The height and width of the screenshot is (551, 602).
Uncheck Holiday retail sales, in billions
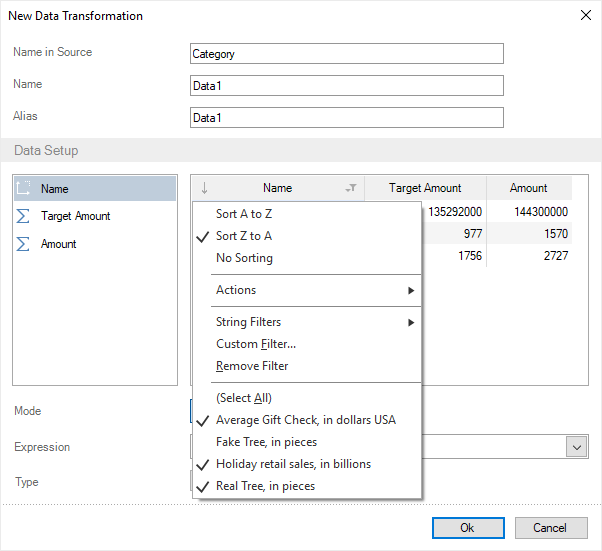[x=293, y=464]
